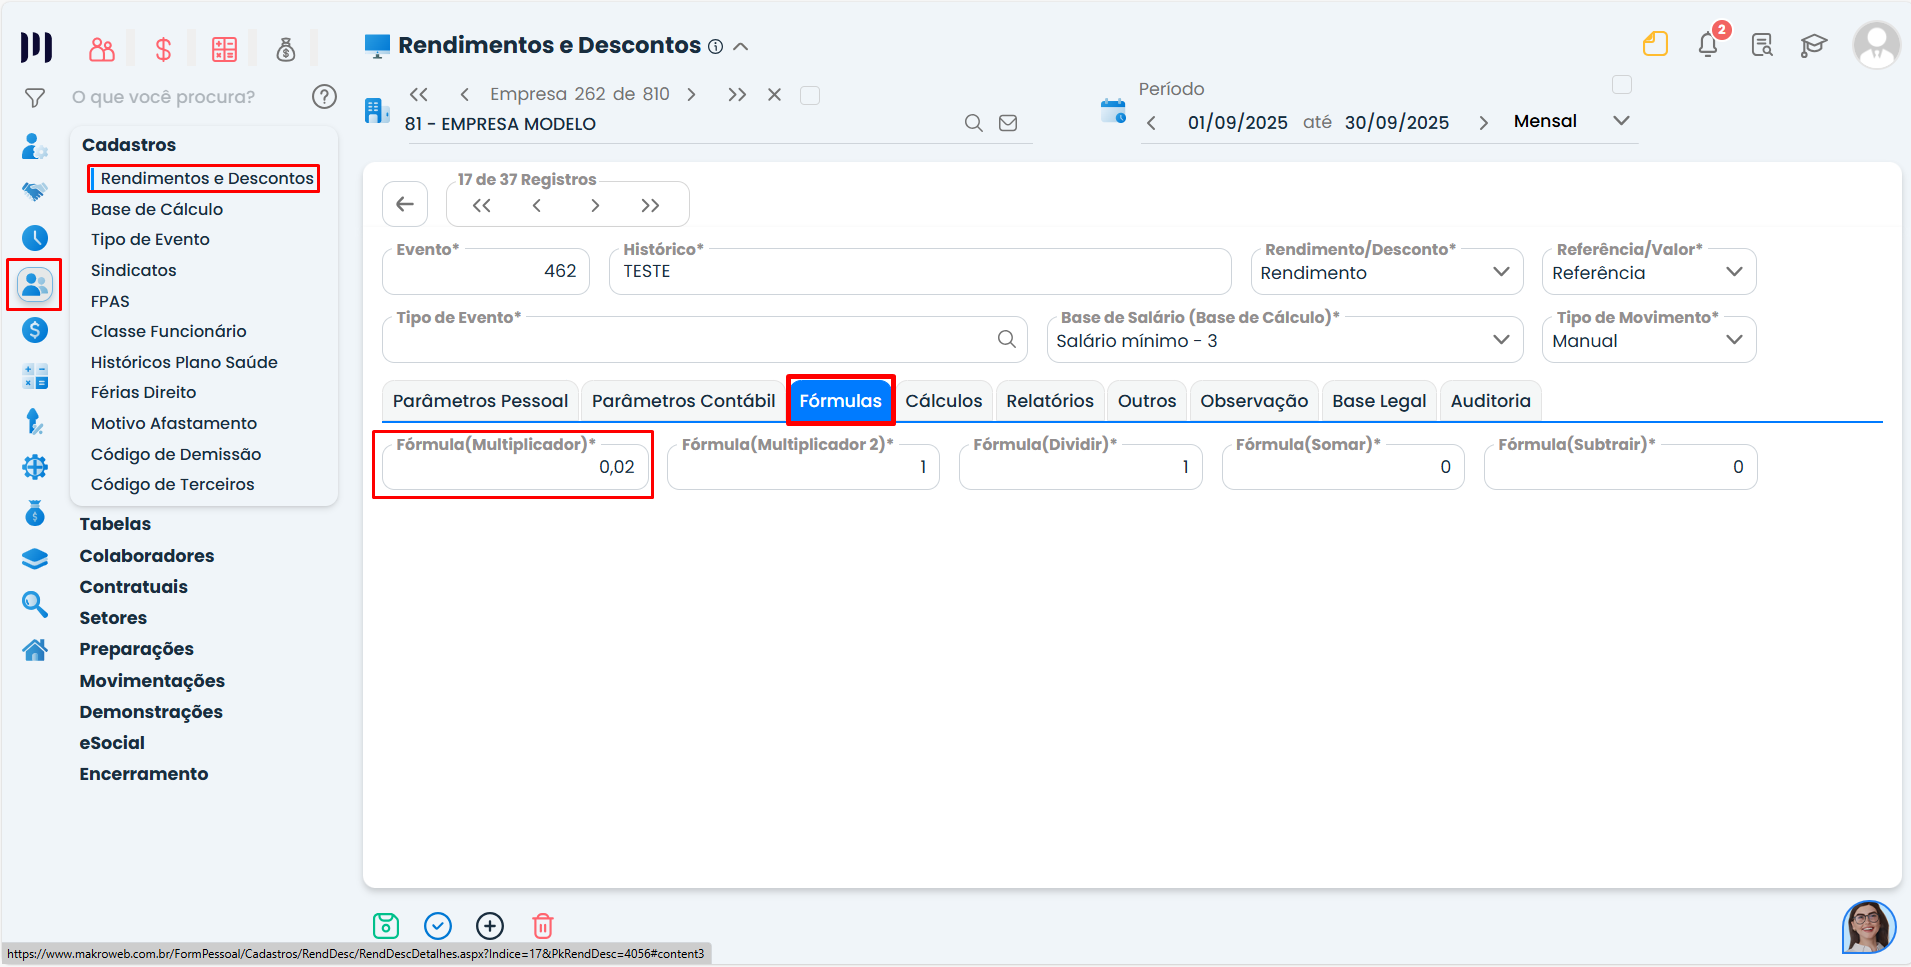Open the red spreadsheet grid module
Image resolution: width=1911 pixels, height=967 pixels.
224,49
